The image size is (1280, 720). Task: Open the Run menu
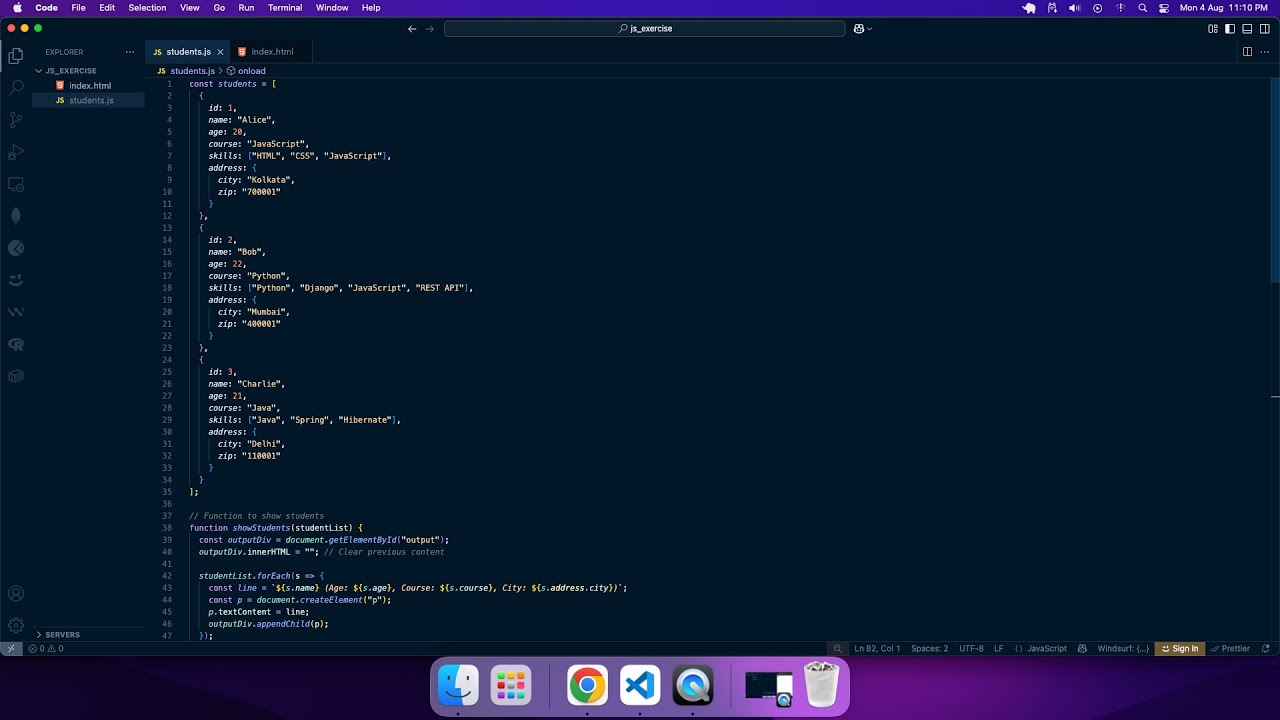click(x=246, y=8)
